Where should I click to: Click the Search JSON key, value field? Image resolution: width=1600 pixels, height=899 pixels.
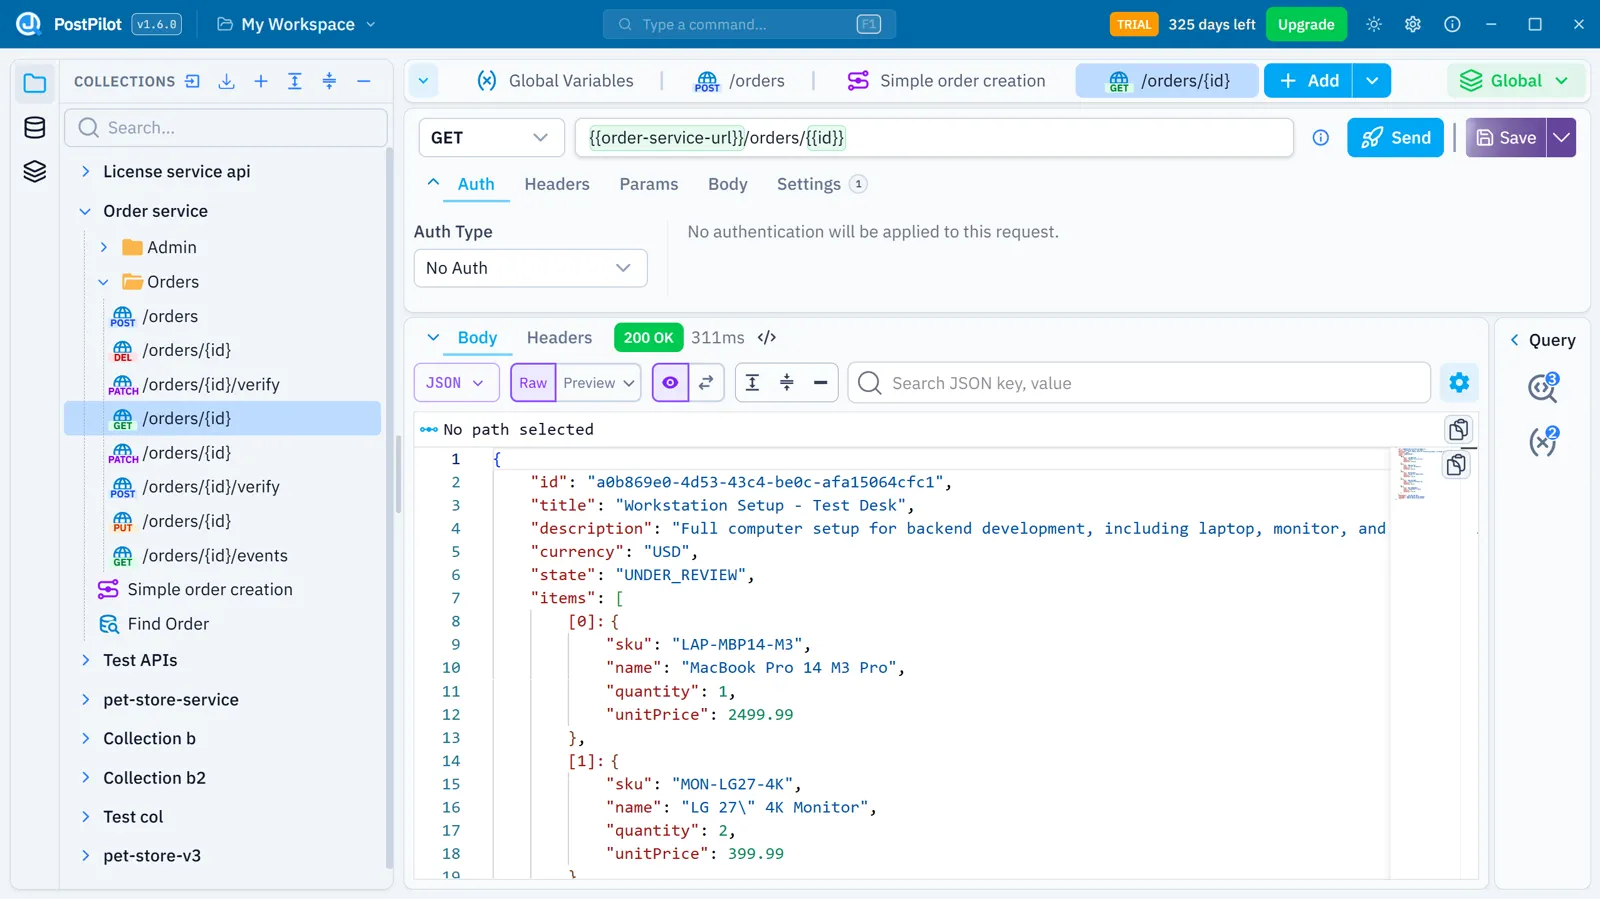tap(1139, 383)
